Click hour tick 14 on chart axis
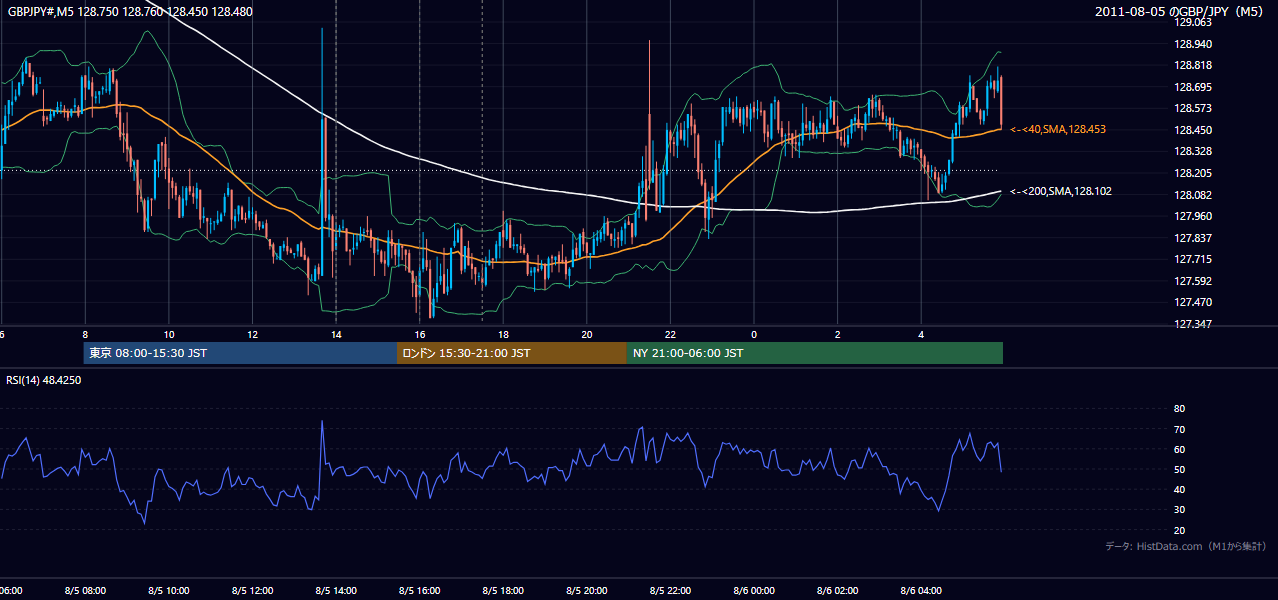Screen dimensions: 1278x600 pos(336,334)
